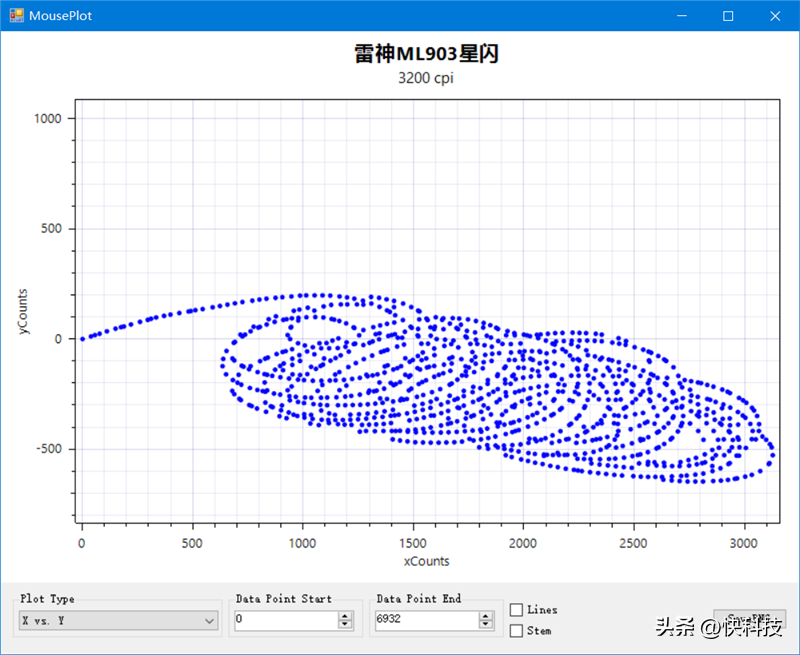Viewport: 800px width, 655px height.
Task: Click the "Data Point End" group label
Action: [419, 598]
